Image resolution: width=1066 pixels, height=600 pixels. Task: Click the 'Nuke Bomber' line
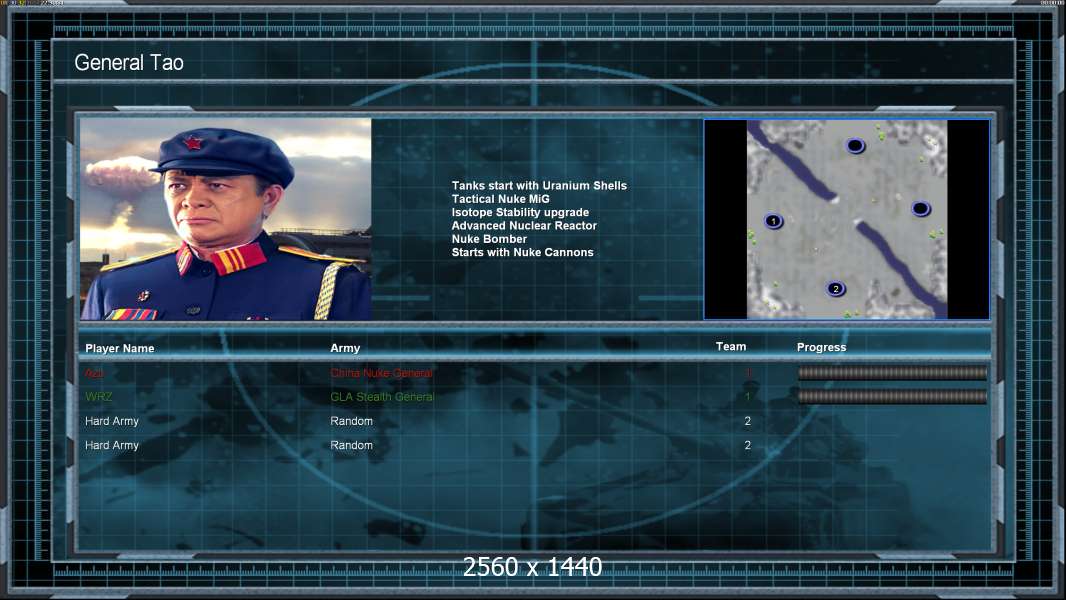coord(489,239)
